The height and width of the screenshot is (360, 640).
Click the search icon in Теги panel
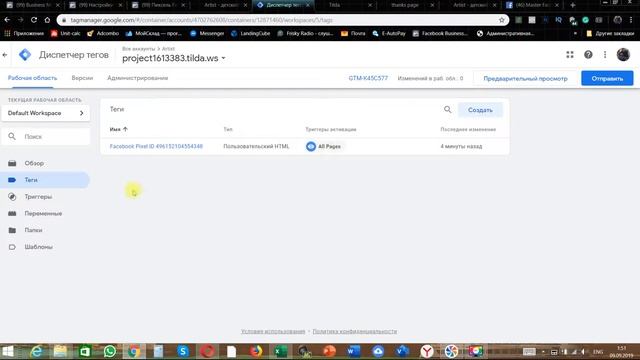(448, 109)
